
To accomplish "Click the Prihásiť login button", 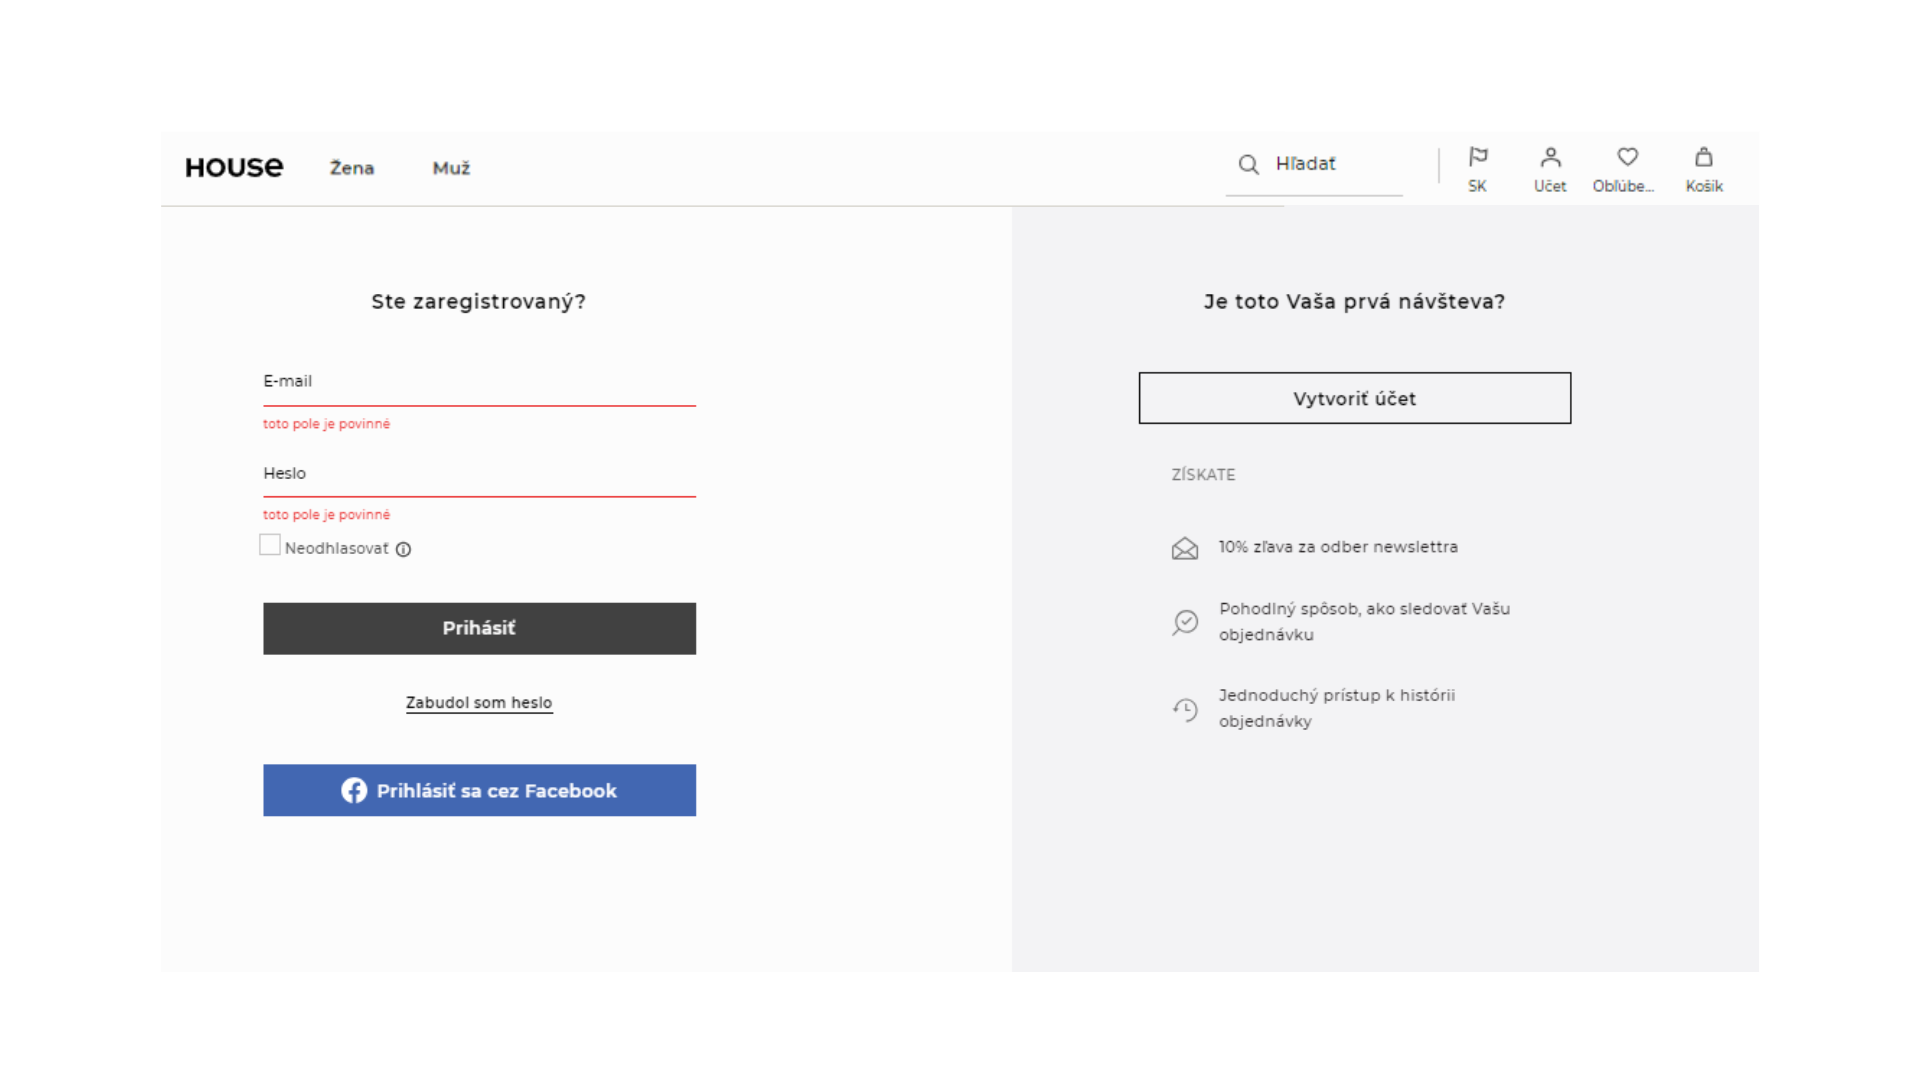I will [x=479, y=628].
